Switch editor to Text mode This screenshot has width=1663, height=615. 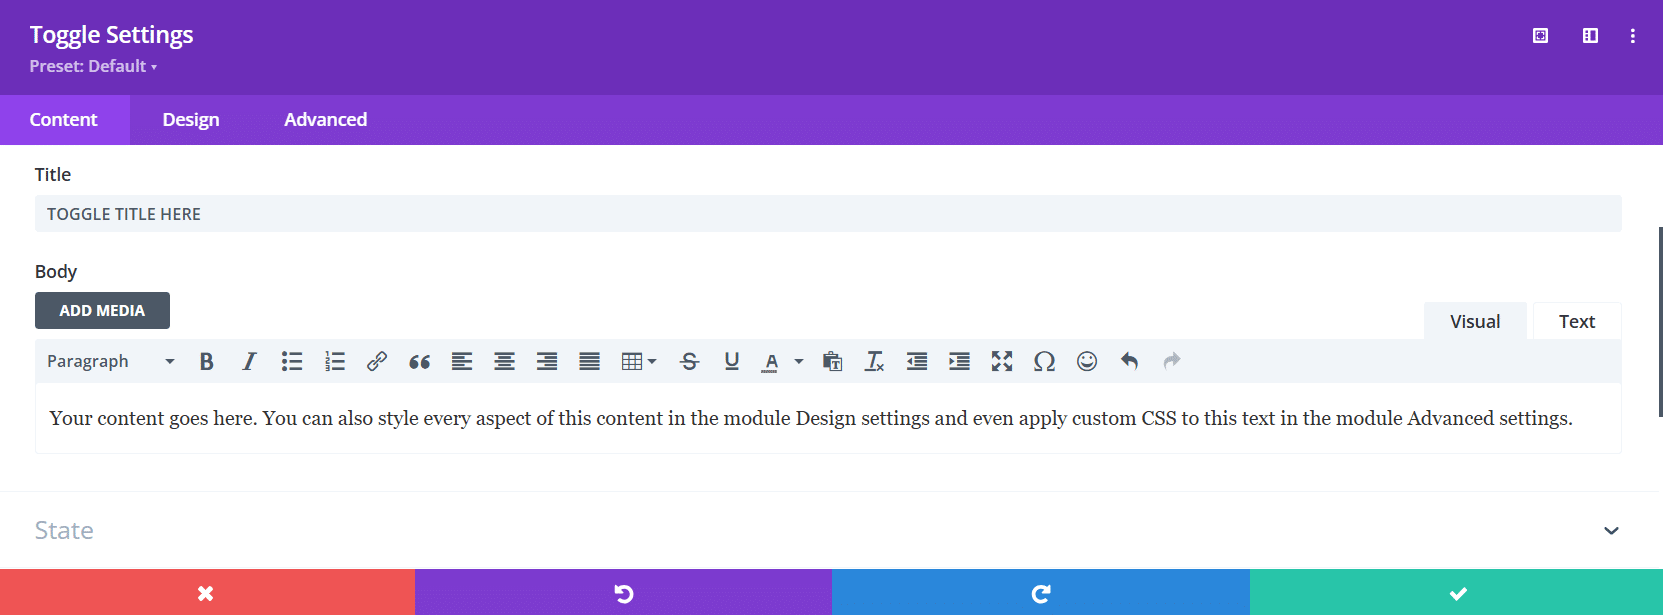(x=1577, y=321)
